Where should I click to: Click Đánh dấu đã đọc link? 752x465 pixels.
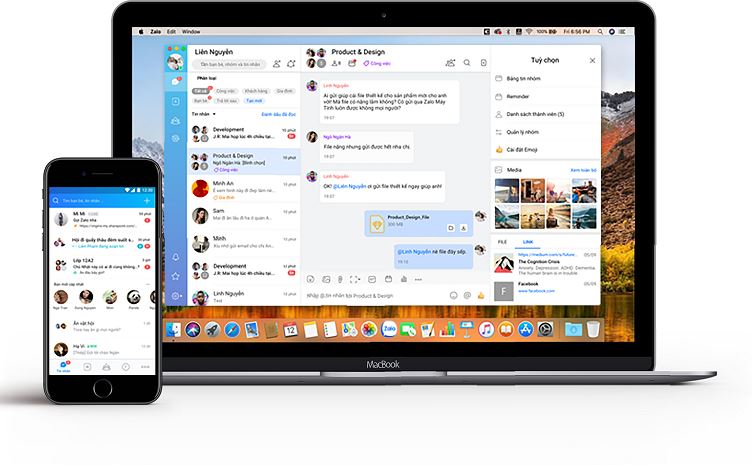pyautogui.click(x=279, y=114)
